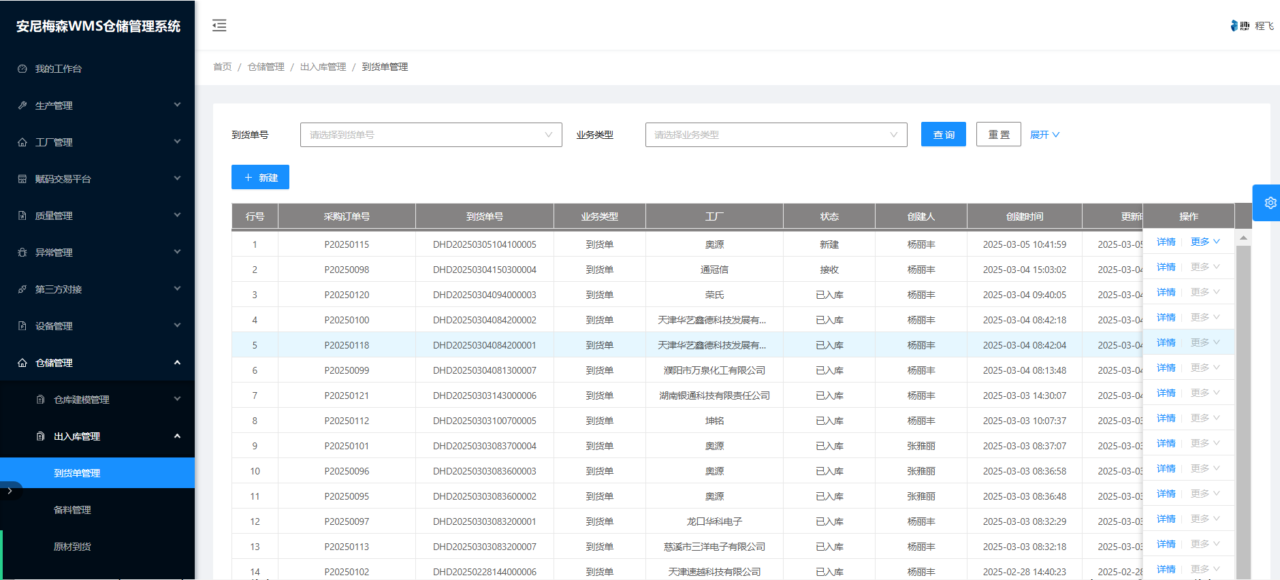Click the clipboard icon beside 仓库建模管理
The width and height of the screenshot is (1280, 580).
[x=40, y=400]
